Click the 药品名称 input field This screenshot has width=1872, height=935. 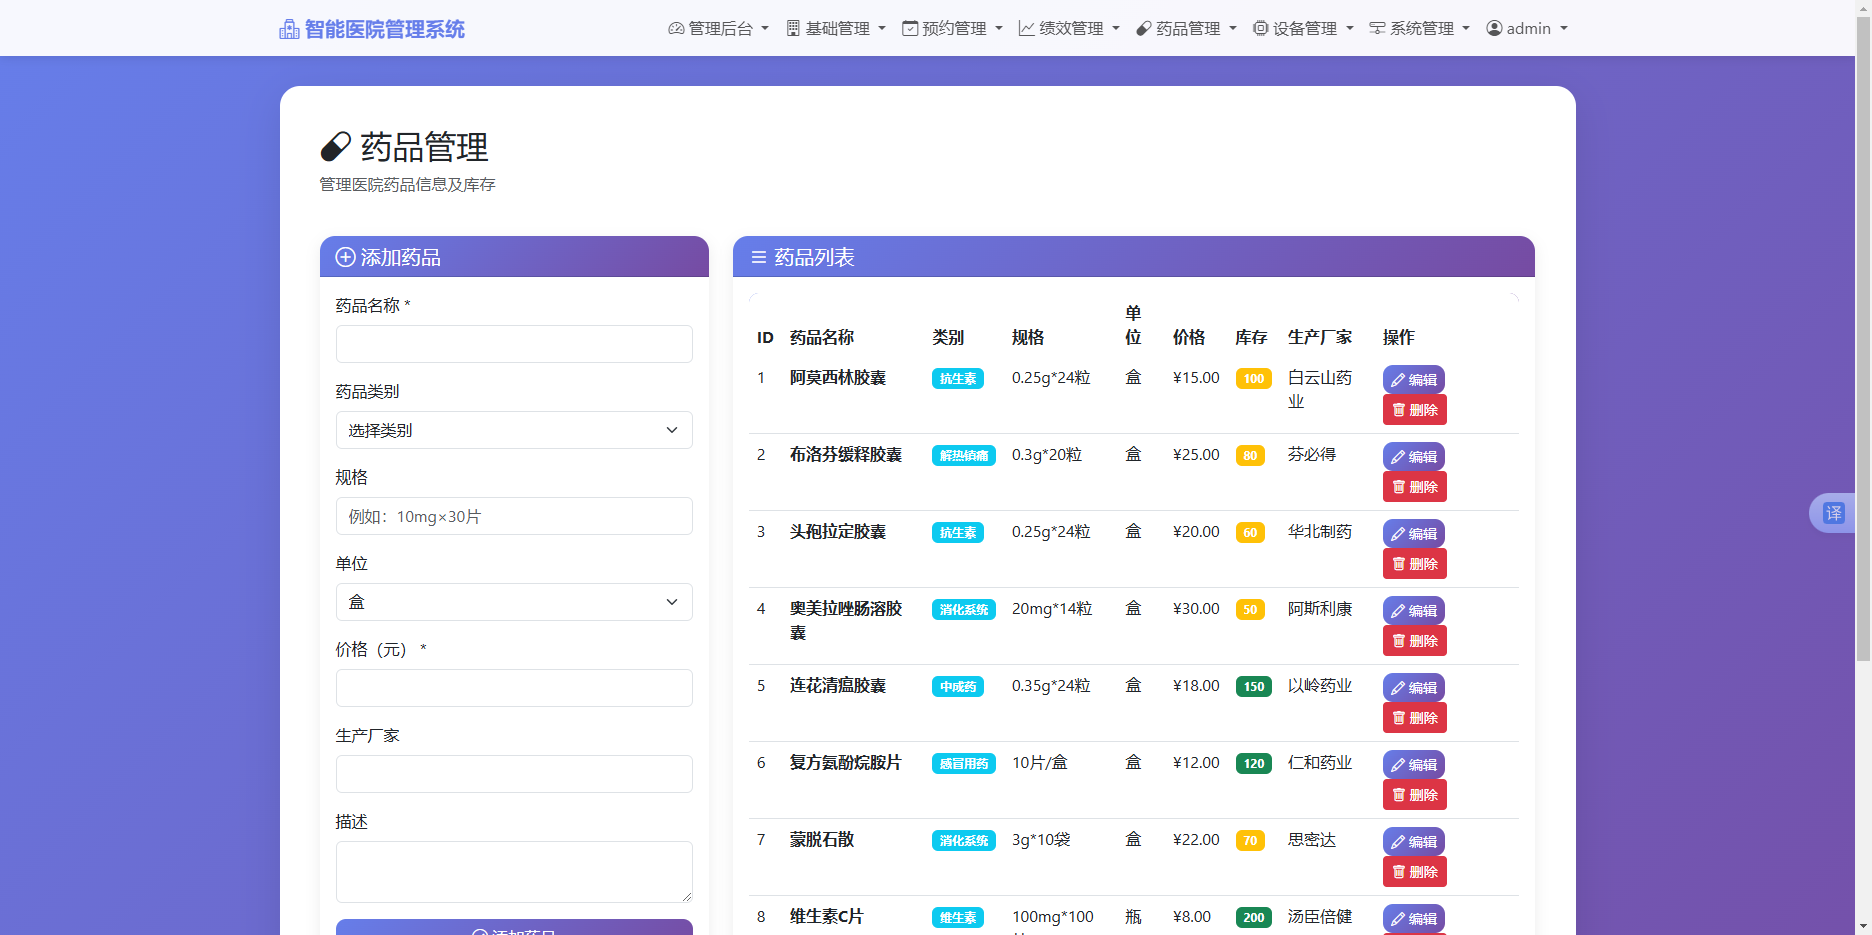pyautogui.click(x=513, y=343)
